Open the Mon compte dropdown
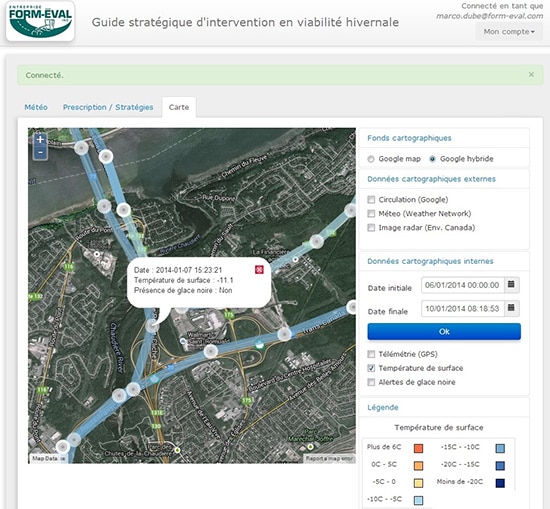The width and height of the screenshot is (550, 509). tap(509, 32)
